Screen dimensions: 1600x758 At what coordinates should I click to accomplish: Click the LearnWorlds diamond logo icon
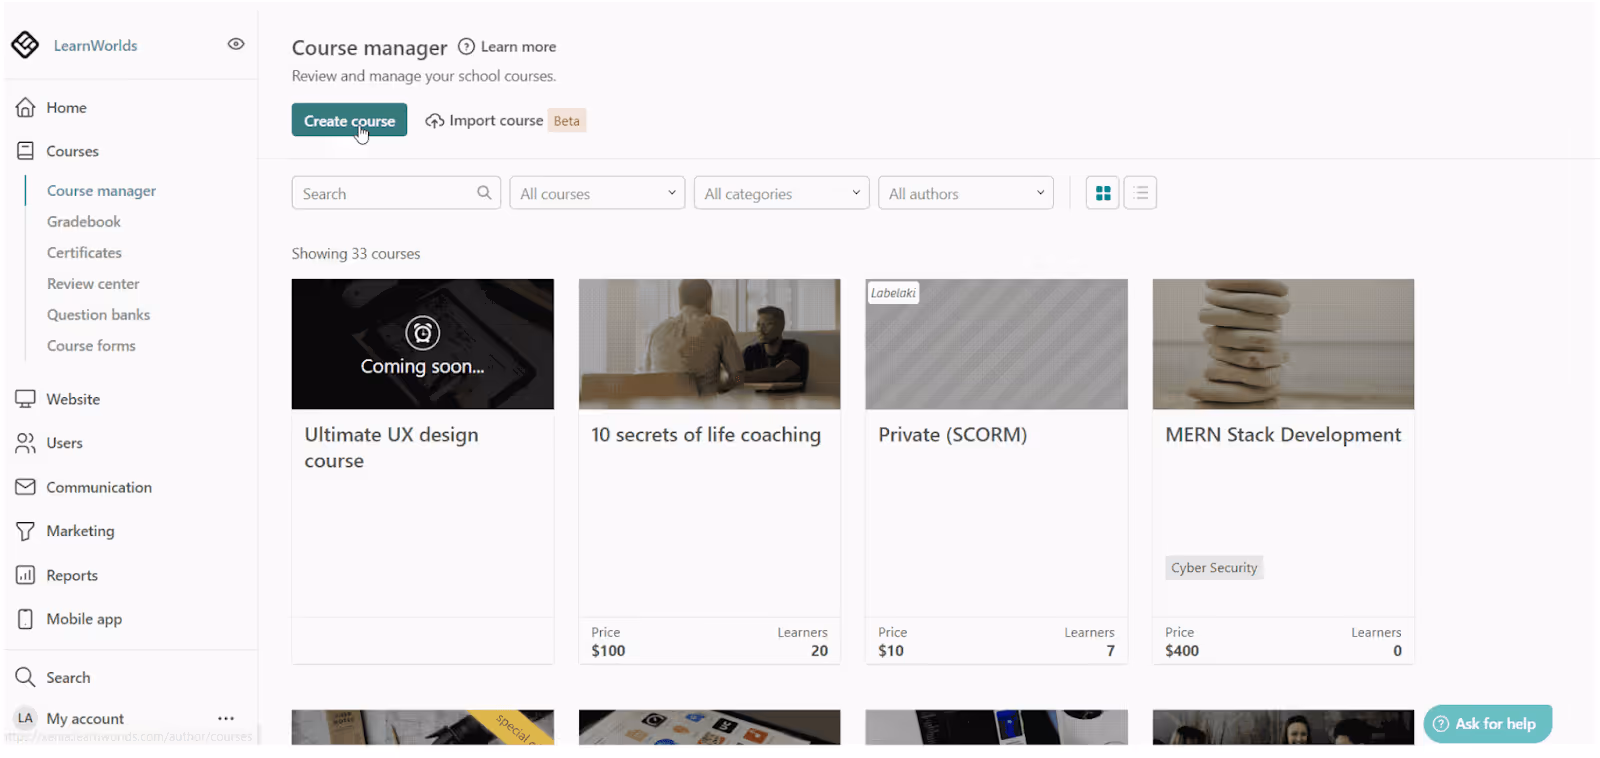(x=25, y=45)
